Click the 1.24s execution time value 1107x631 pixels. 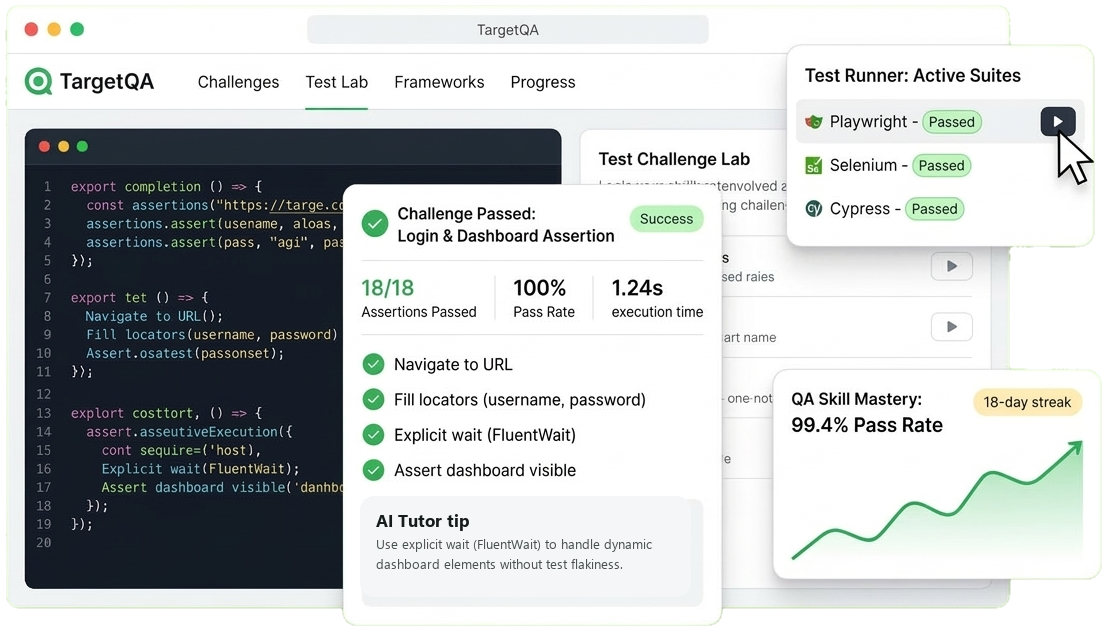tap(637, 288)
